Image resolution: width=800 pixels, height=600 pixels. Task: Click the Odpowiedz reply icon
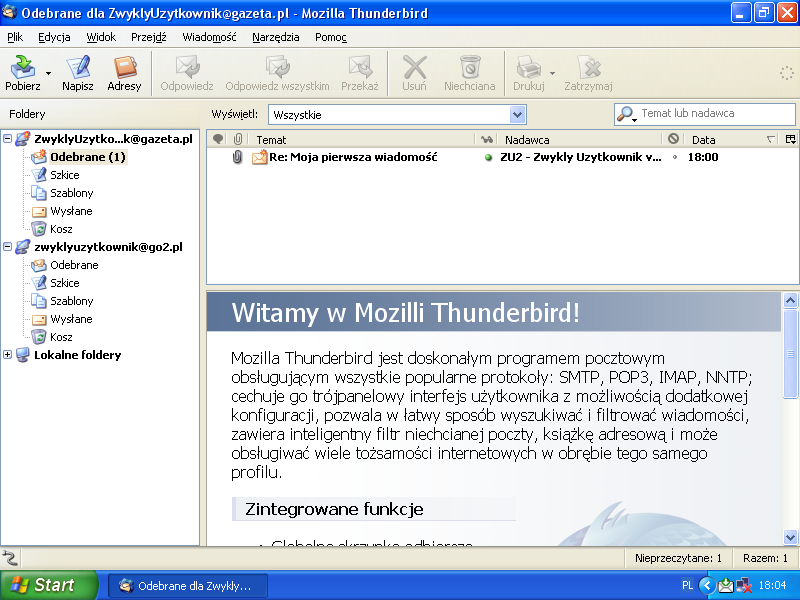pos(187,73)
